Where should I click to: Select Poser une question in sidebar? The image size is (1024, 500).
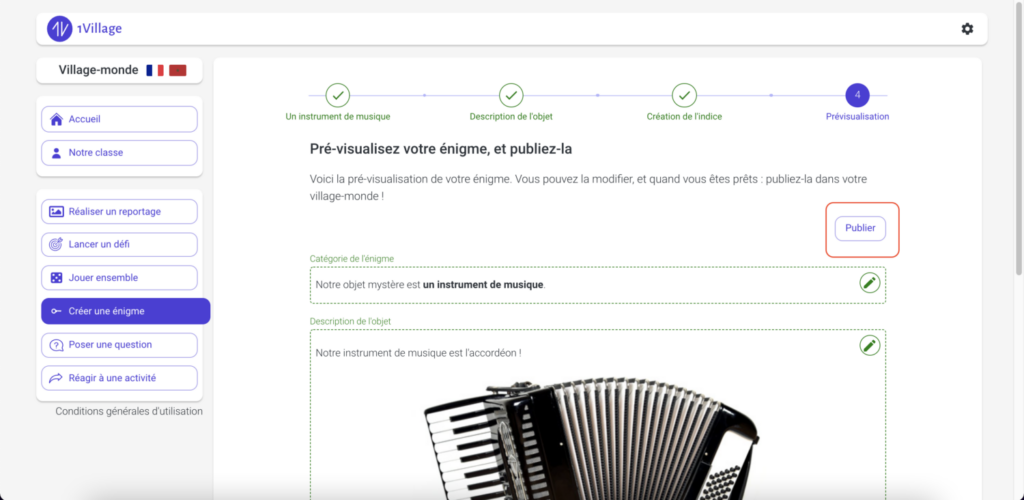coord(119,345)
